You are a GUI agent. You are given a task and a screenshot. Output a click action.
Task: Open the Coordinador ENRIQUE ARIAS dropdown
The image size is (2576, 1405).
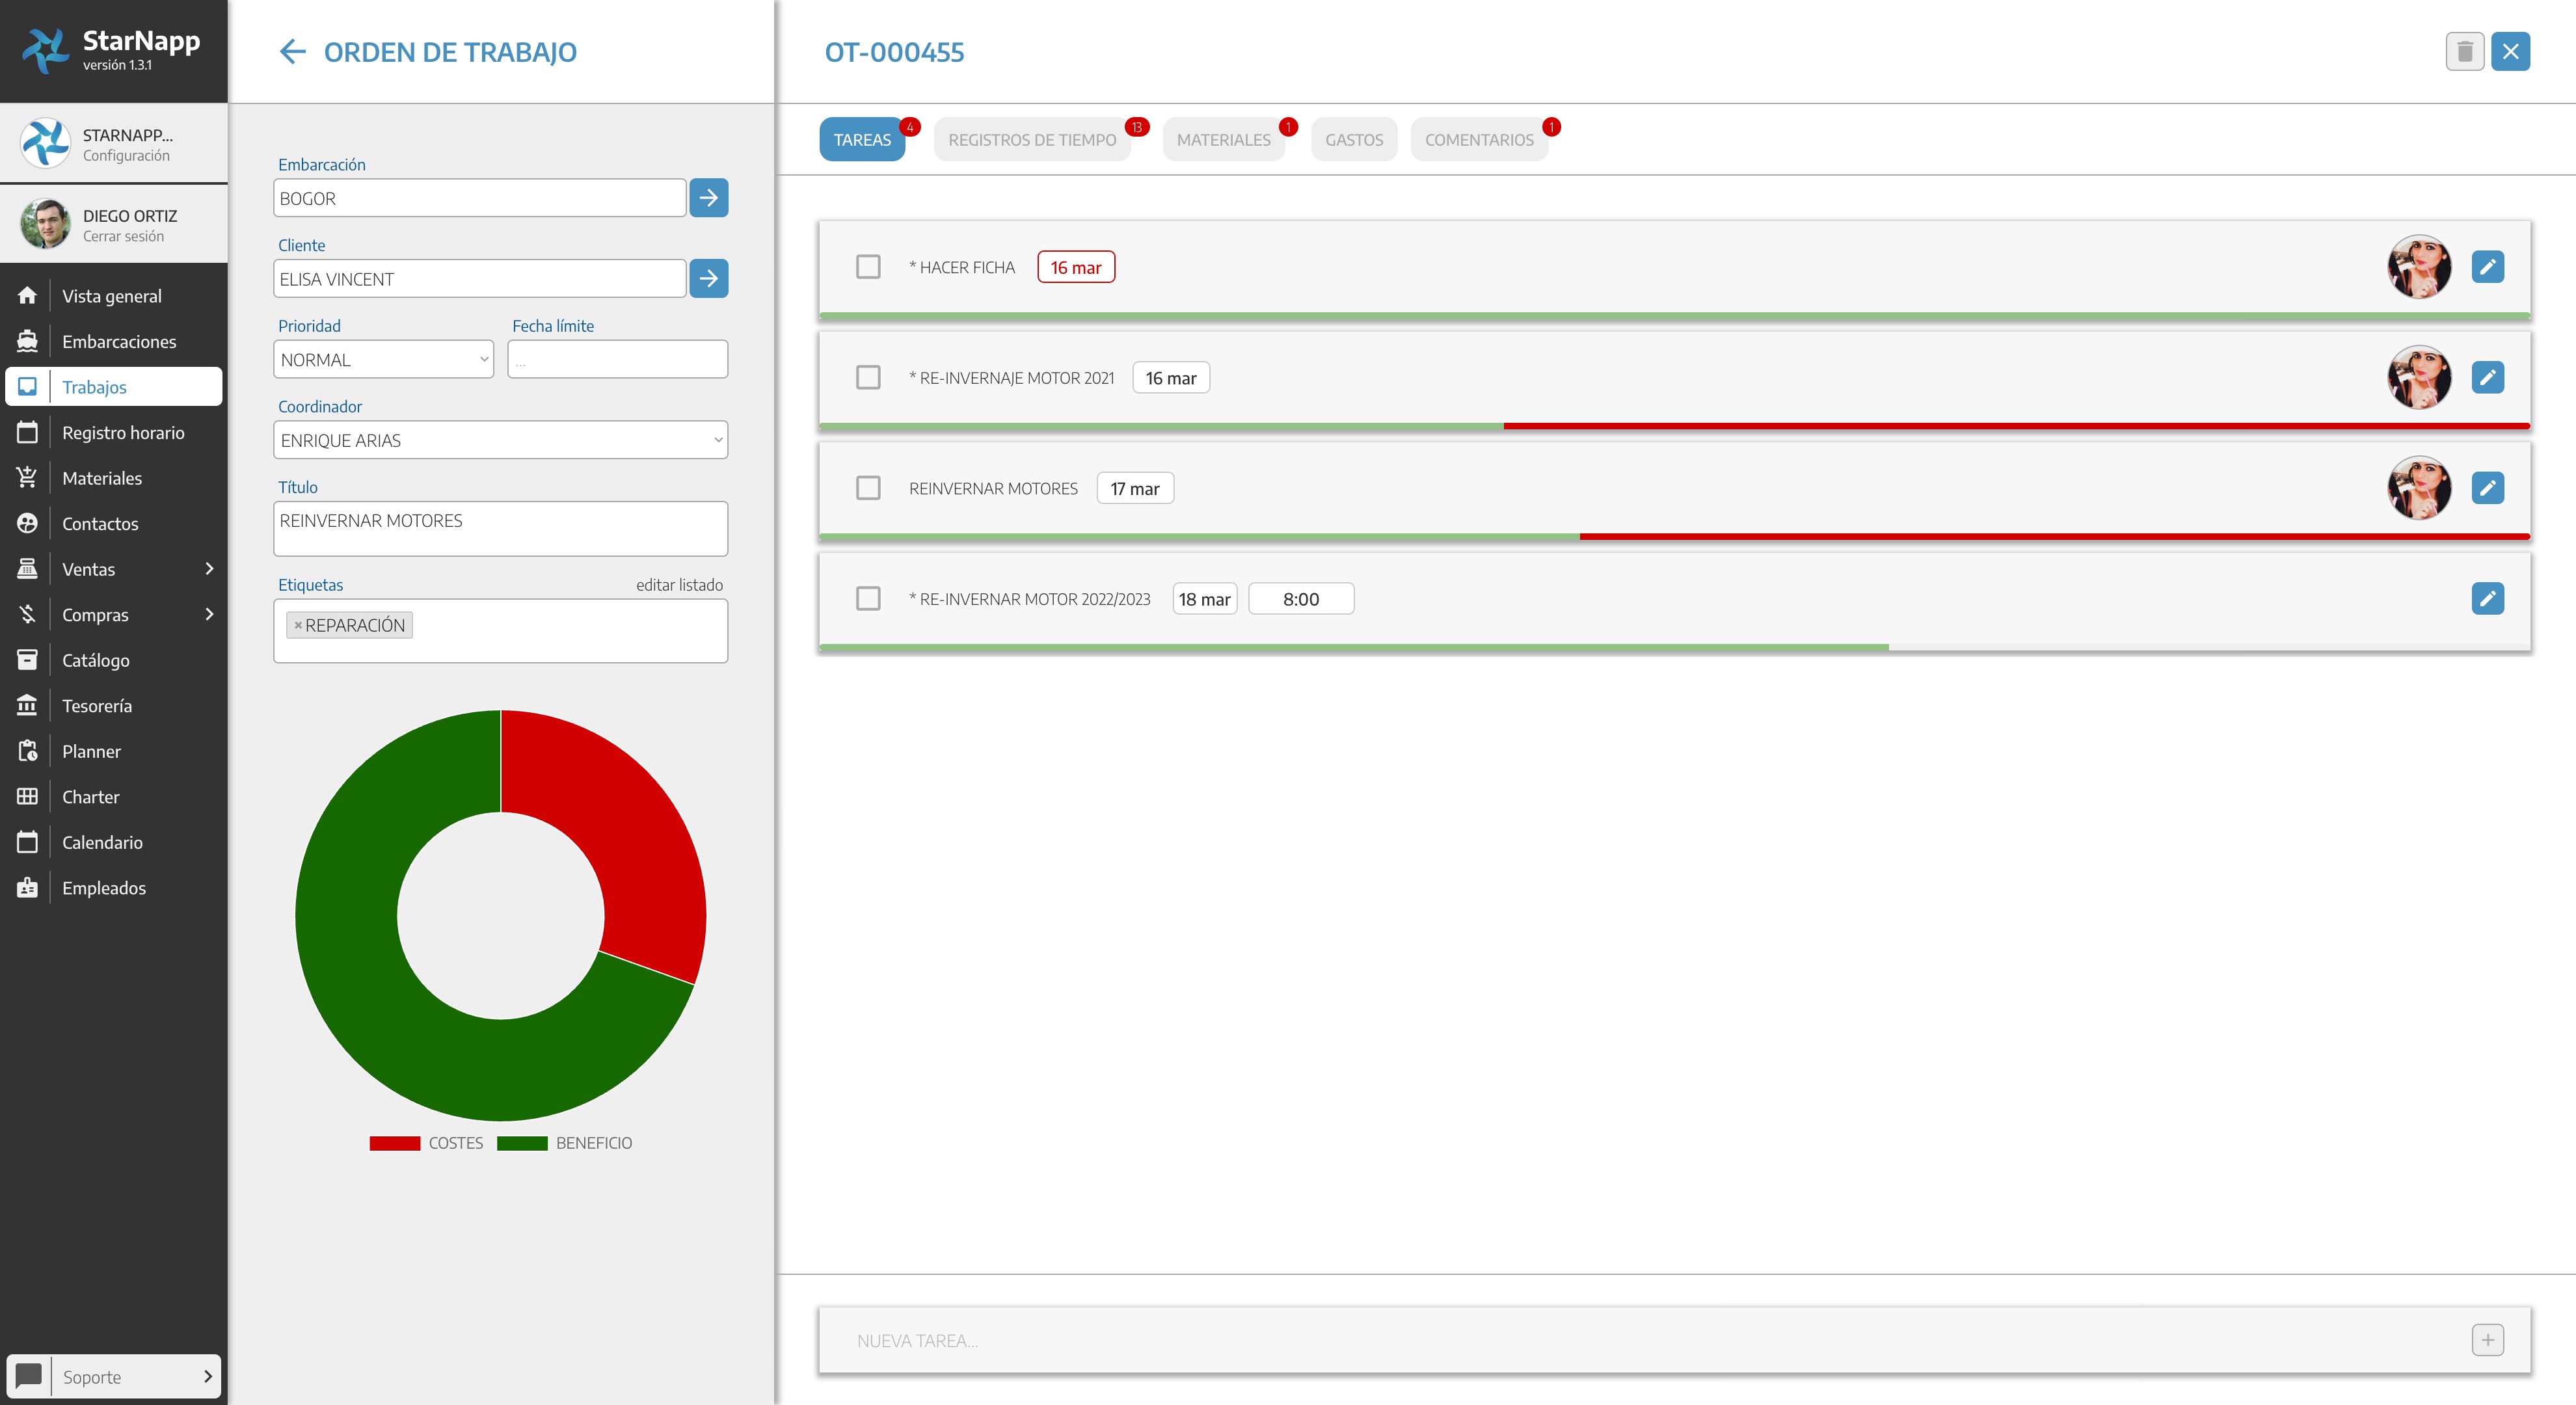click(x=500, y=440)
